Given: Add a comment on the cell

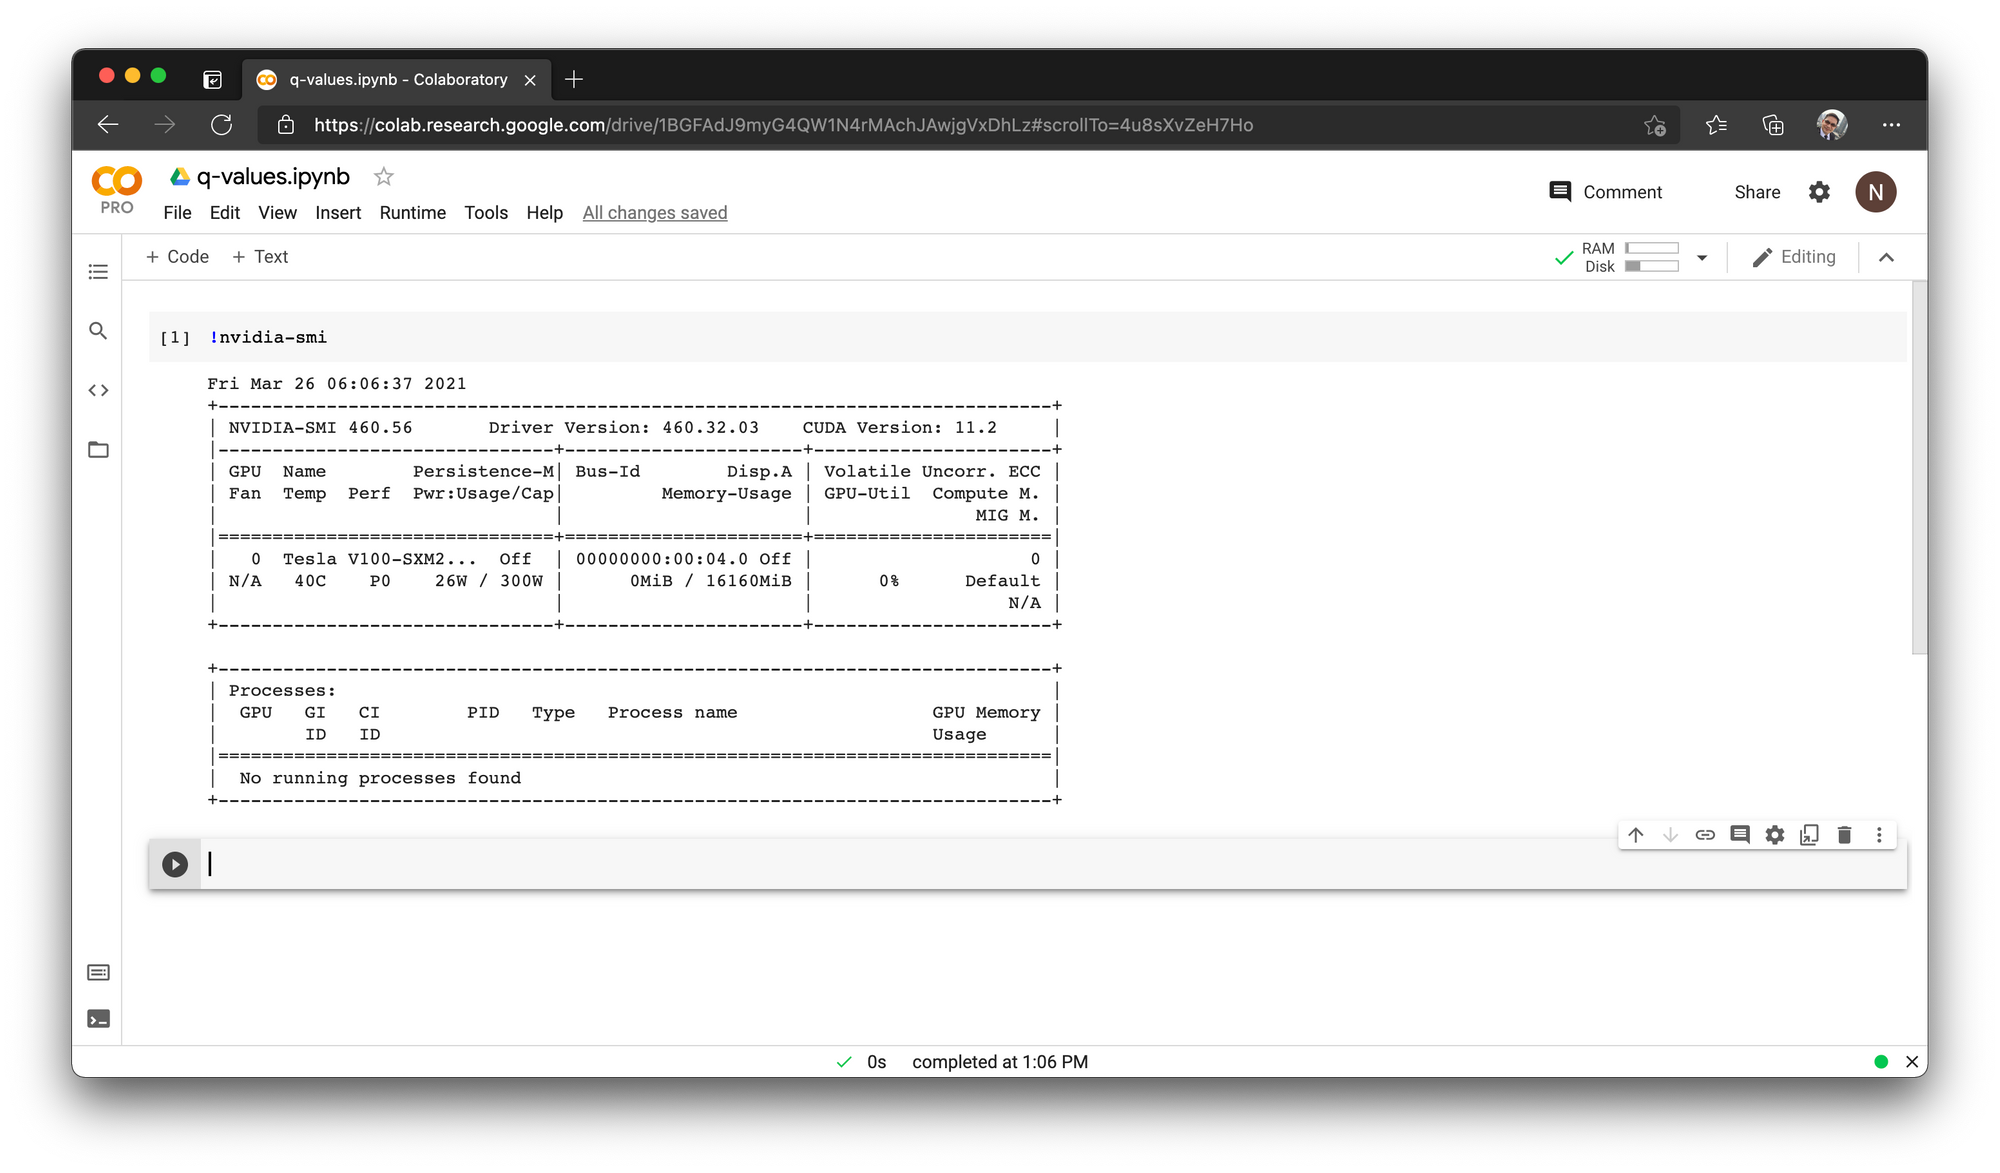Looking at the screenshot, I should click(1740, 835).
